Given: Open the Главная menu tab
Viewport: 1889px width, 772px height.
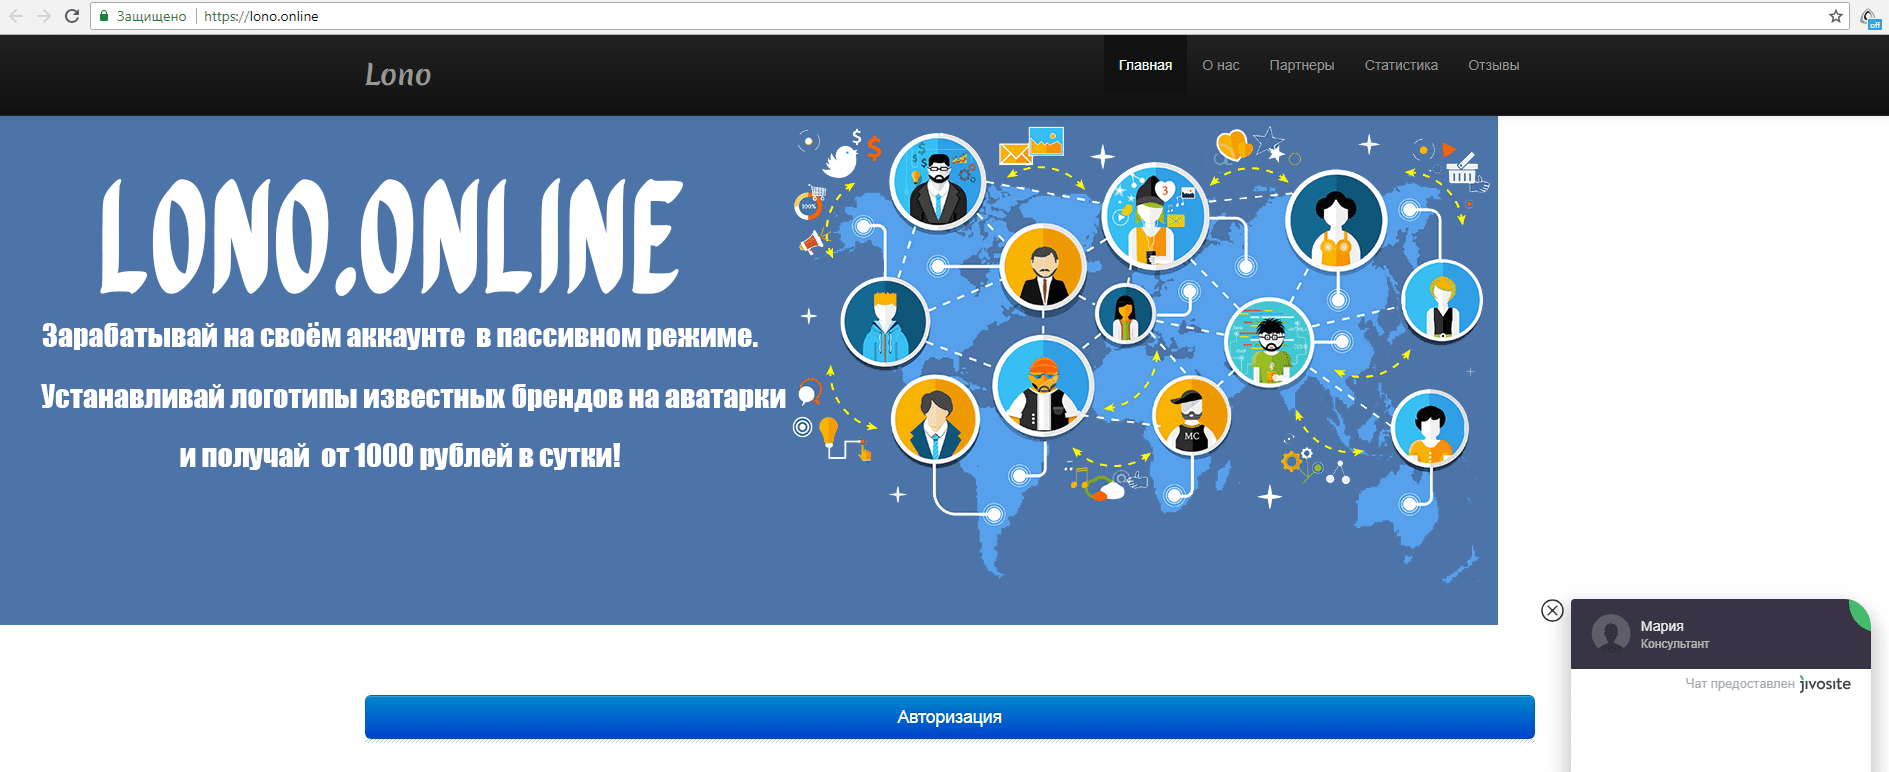Looking at the screenshot, I should click(x=1145, y=65).
